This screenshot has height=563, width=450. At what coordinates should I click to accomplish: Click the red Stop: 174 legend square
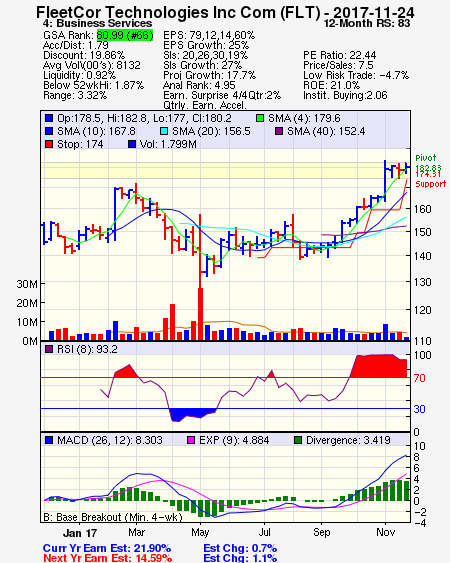49,144
